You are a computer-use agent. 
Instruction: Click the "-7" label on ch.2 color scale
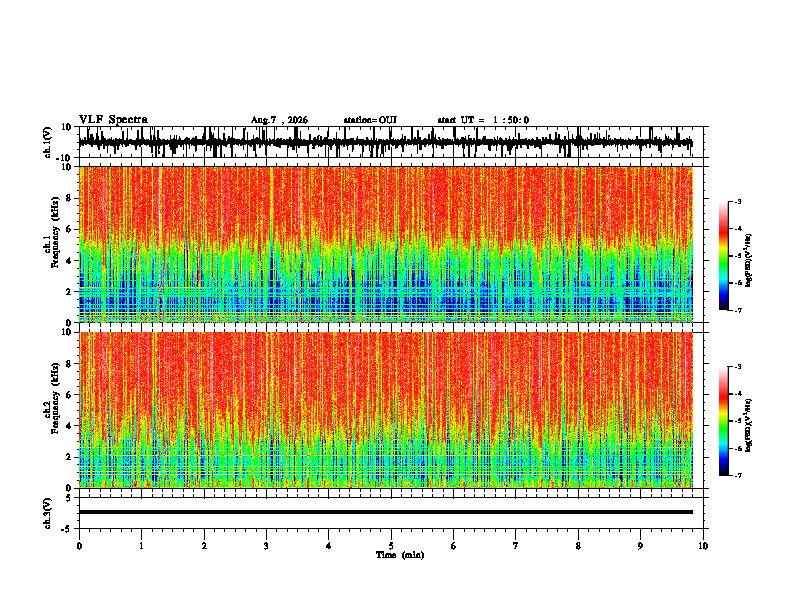(x=737, y=475)
